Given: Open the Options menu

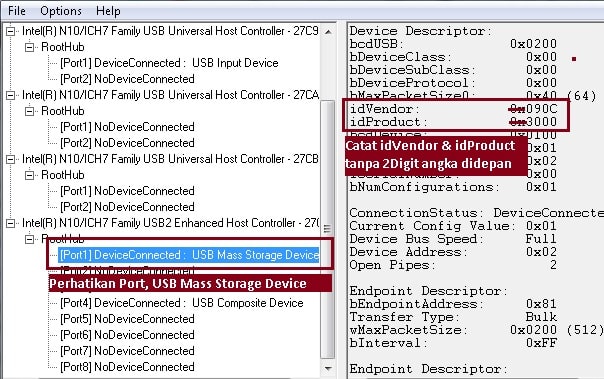Looking at the screenshot, I should 61,10.
